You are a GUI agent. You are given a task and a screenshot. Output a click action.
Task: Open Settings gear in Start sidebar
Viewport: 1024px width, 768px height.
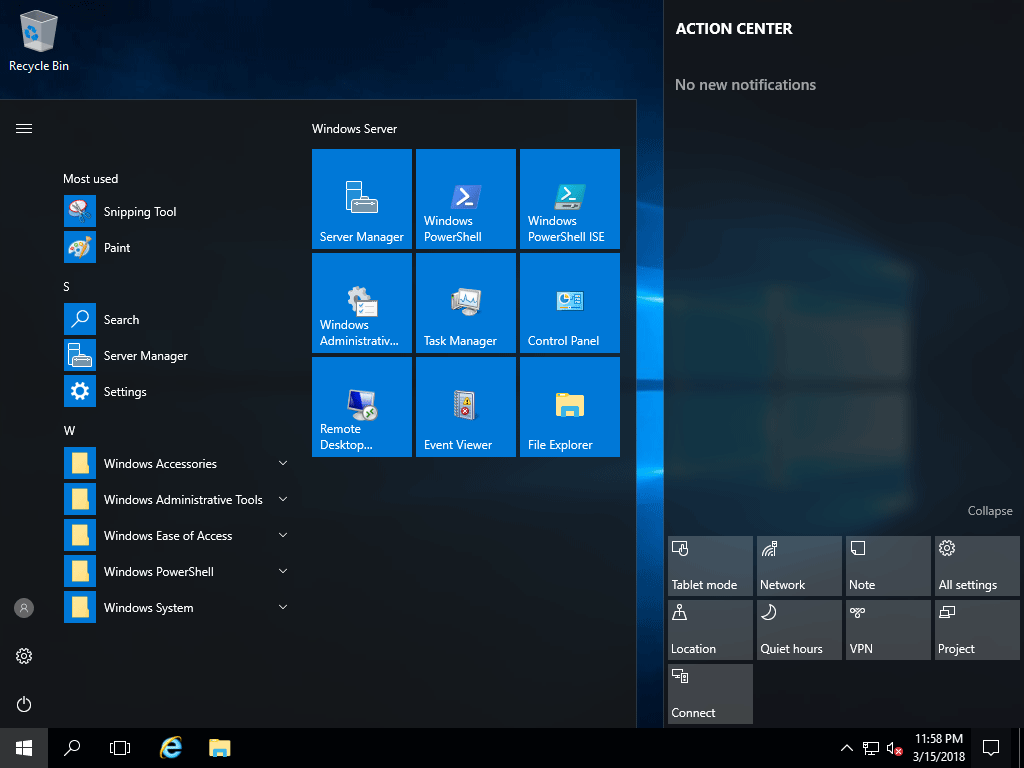(24, 656)
